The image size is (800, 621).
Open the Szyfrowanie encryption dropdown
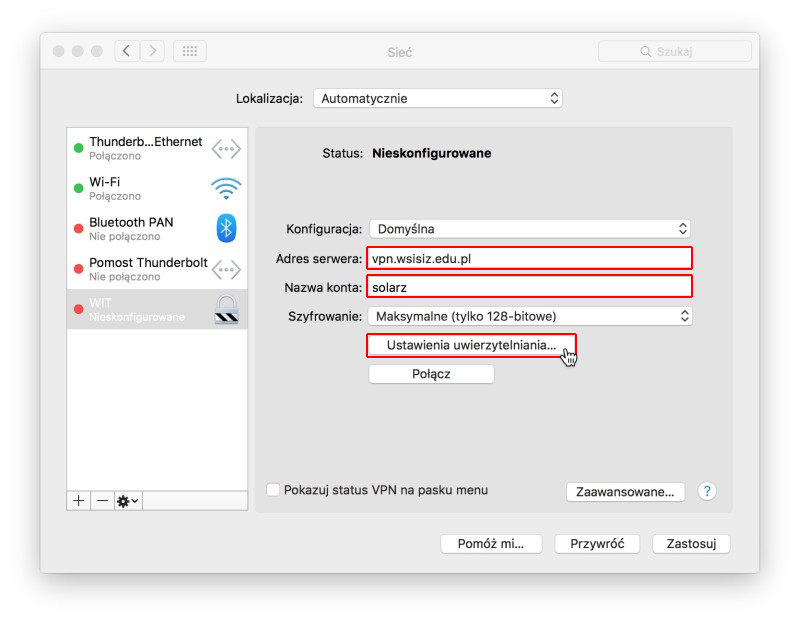(x=530, y=316)
